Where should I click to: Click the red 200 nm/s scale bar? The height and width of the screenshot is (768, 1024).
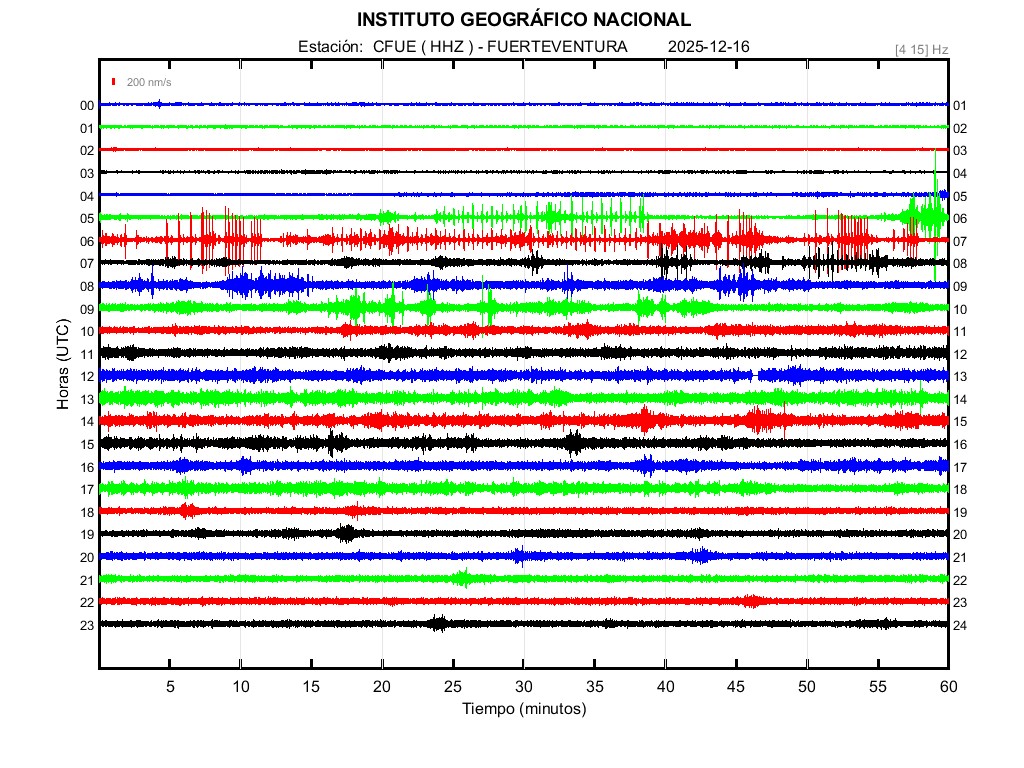point(115,82)
